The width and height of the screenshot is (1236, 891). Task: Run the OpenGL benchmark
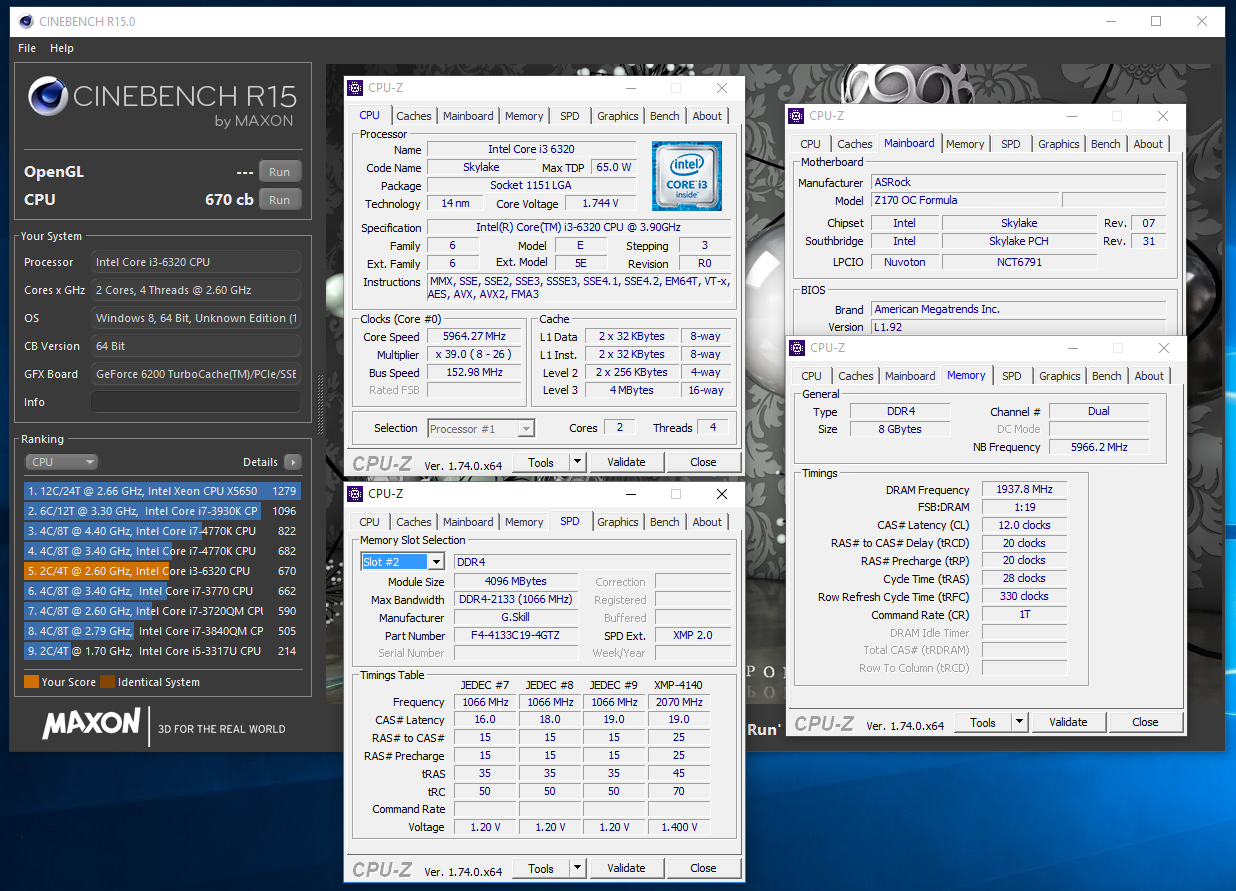pyautogui.click(x=279, y=172)
